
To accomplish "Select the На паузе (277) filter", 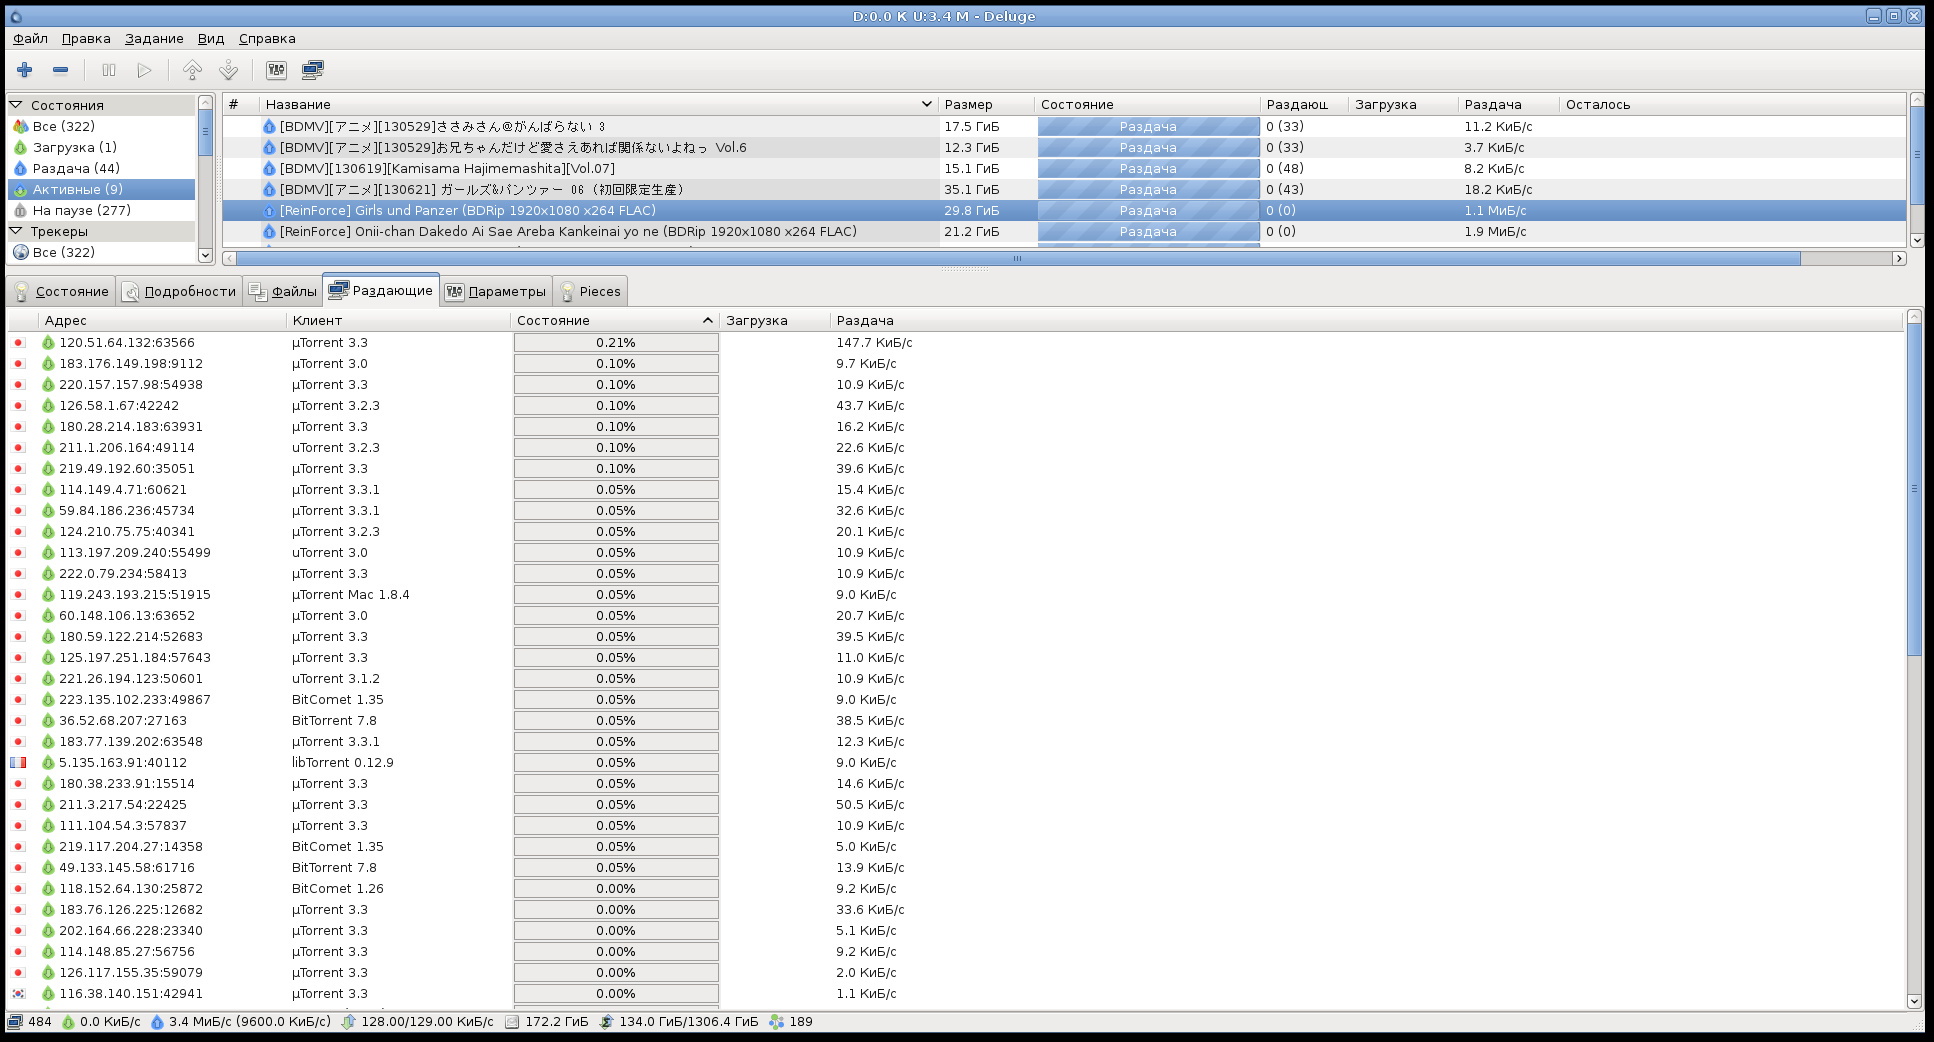I will 81,211.
